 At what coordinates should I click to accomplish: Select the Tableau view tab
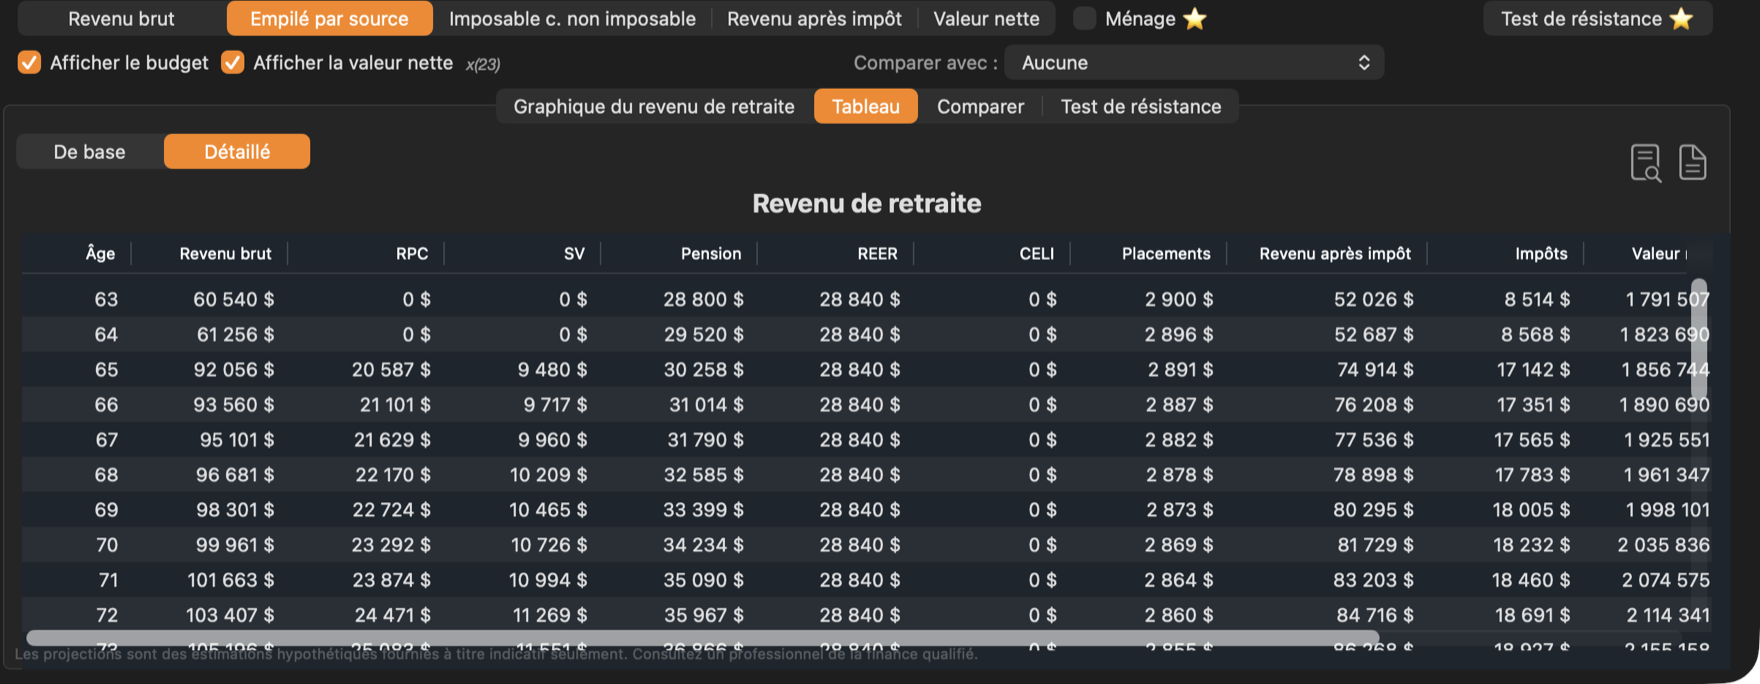866,106
